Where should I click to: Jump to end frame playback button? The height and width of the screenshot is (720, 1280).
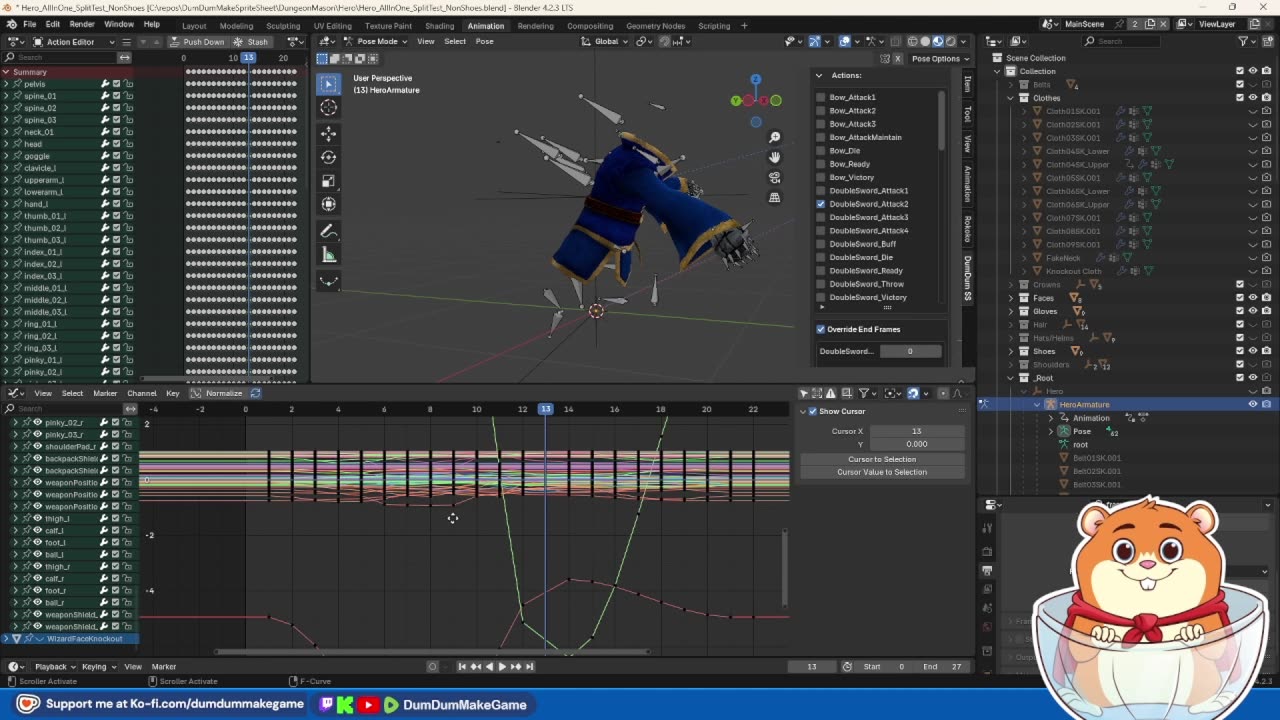(x=529, y=666)
